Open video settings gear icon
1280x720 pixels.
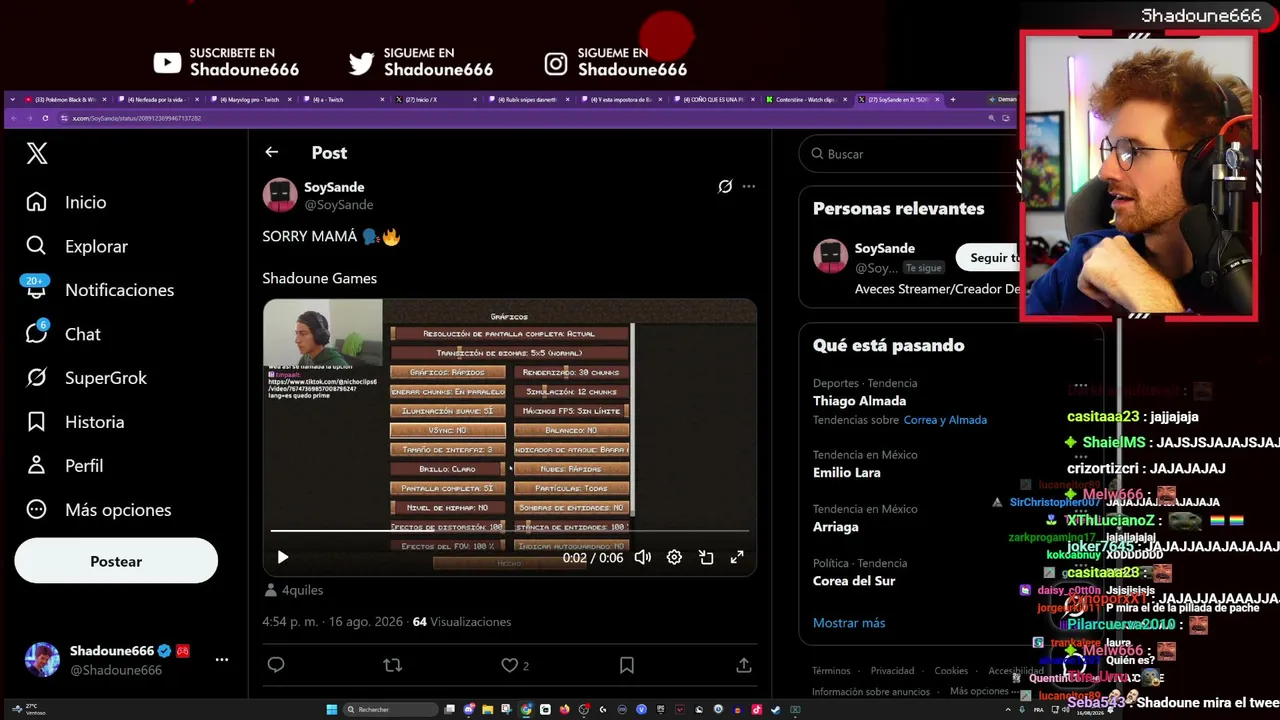click(674, 557)
